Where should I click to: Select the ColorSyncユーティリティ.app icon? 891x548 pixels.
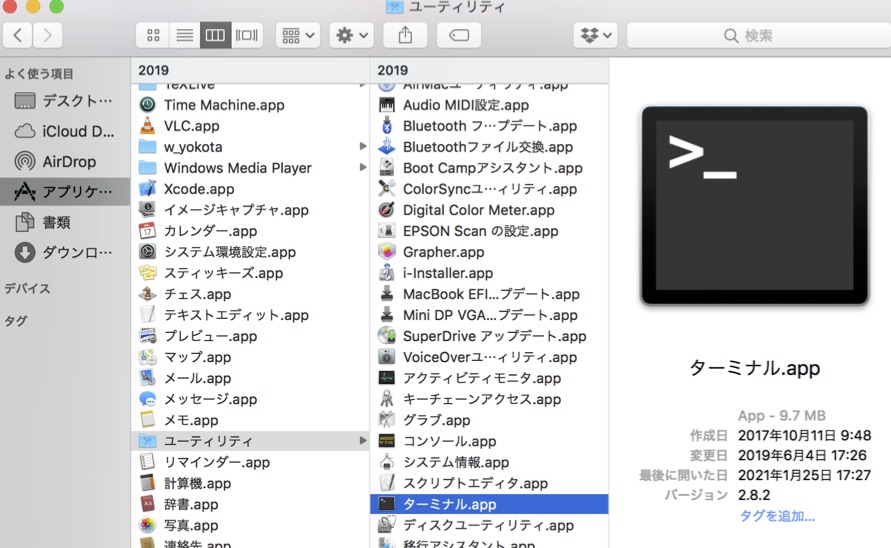click(386, 188)
